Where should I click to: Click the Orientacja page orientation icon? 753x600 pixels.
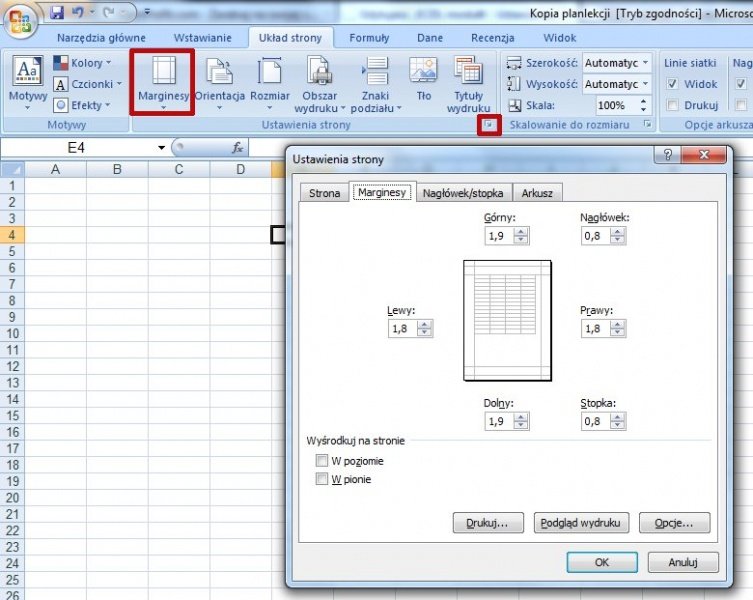(x=219, y=80)
